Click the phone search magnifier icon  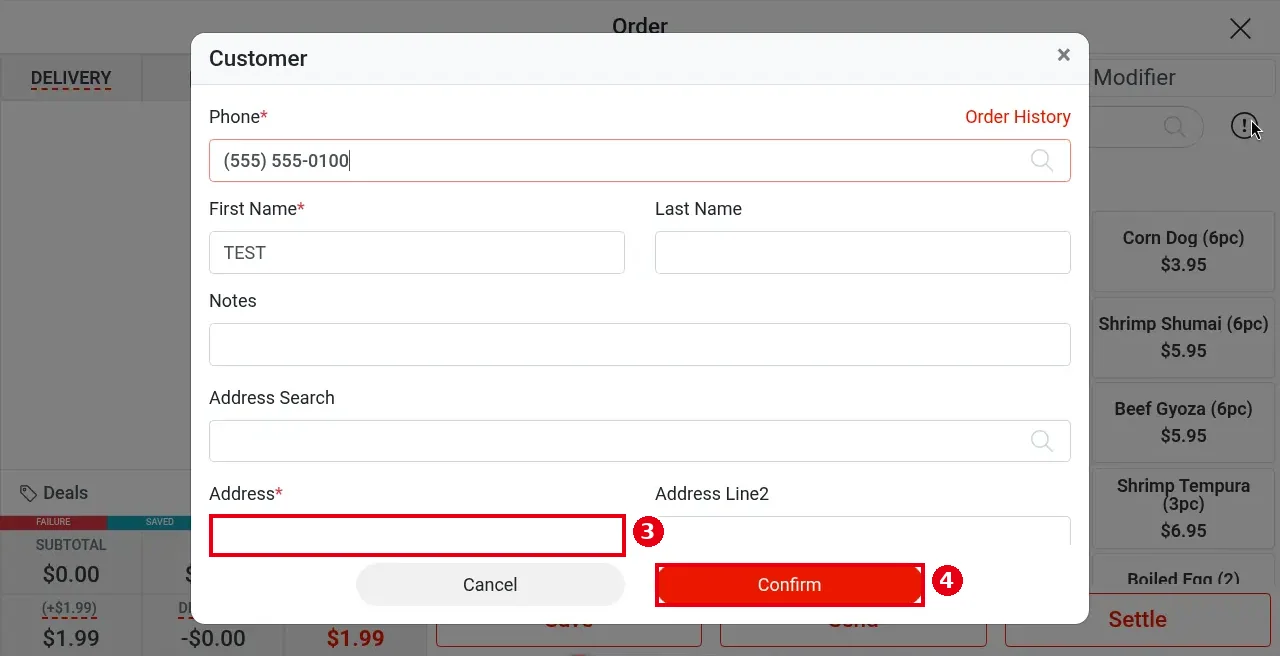coord(1042,160)
